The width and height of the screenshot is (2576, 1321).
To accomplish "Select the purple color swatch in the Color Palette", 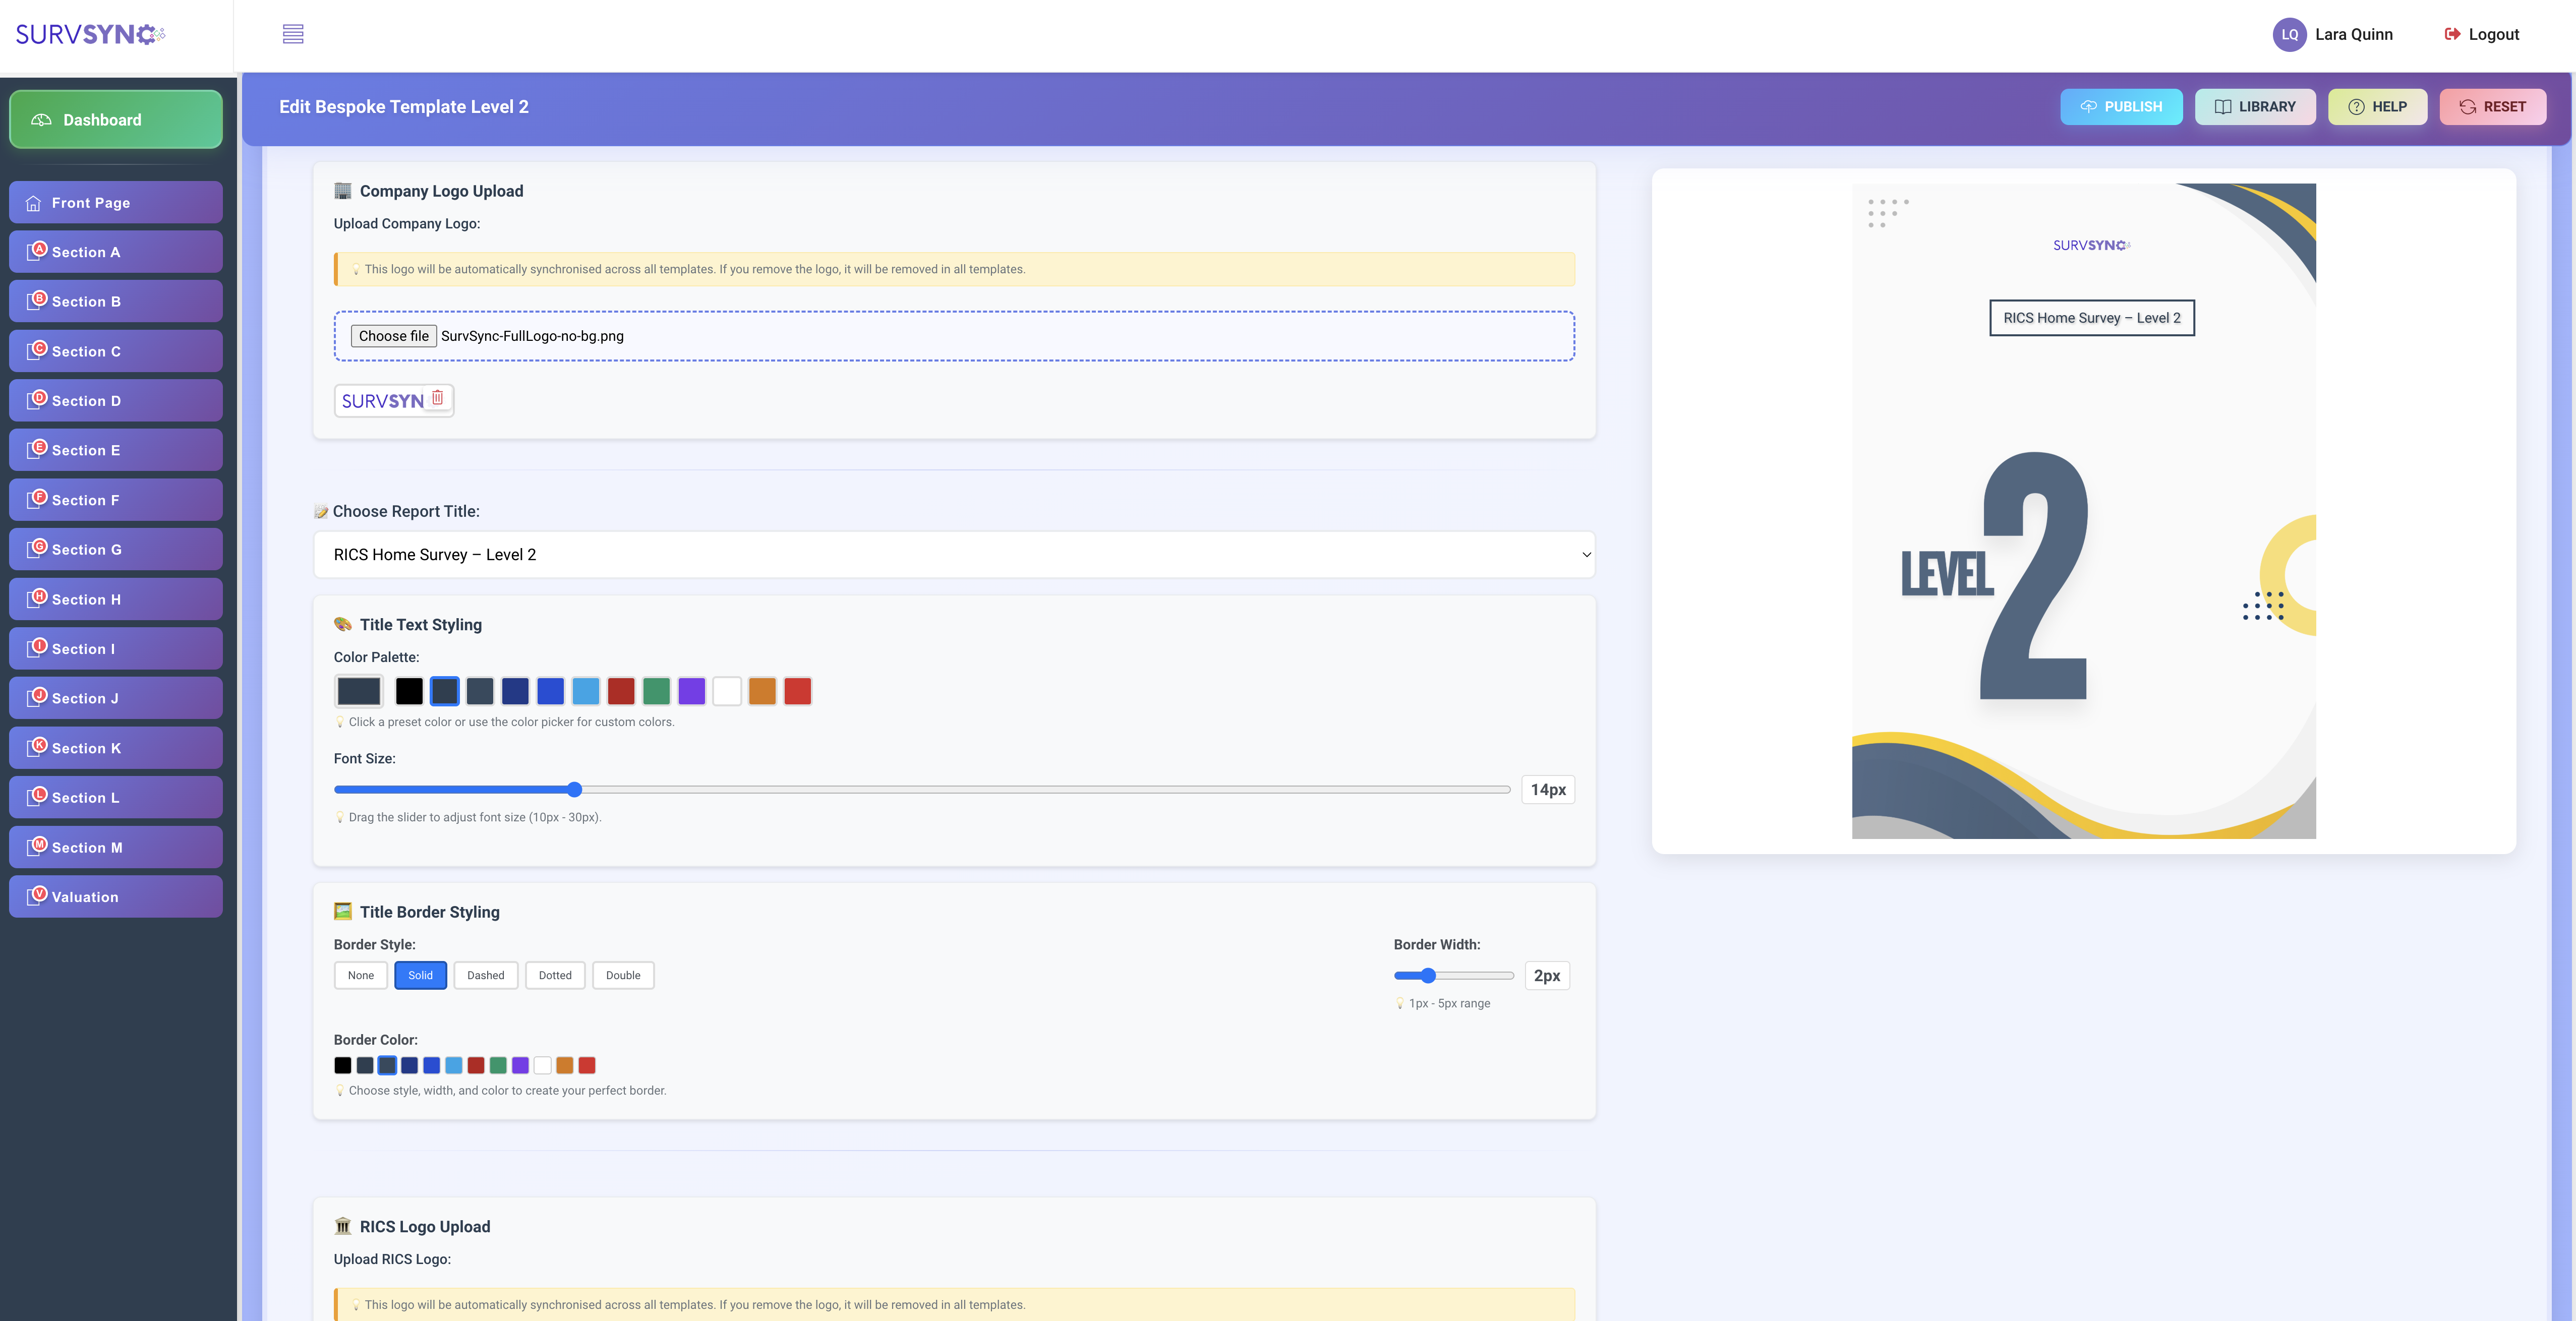I will click(691, 691).
